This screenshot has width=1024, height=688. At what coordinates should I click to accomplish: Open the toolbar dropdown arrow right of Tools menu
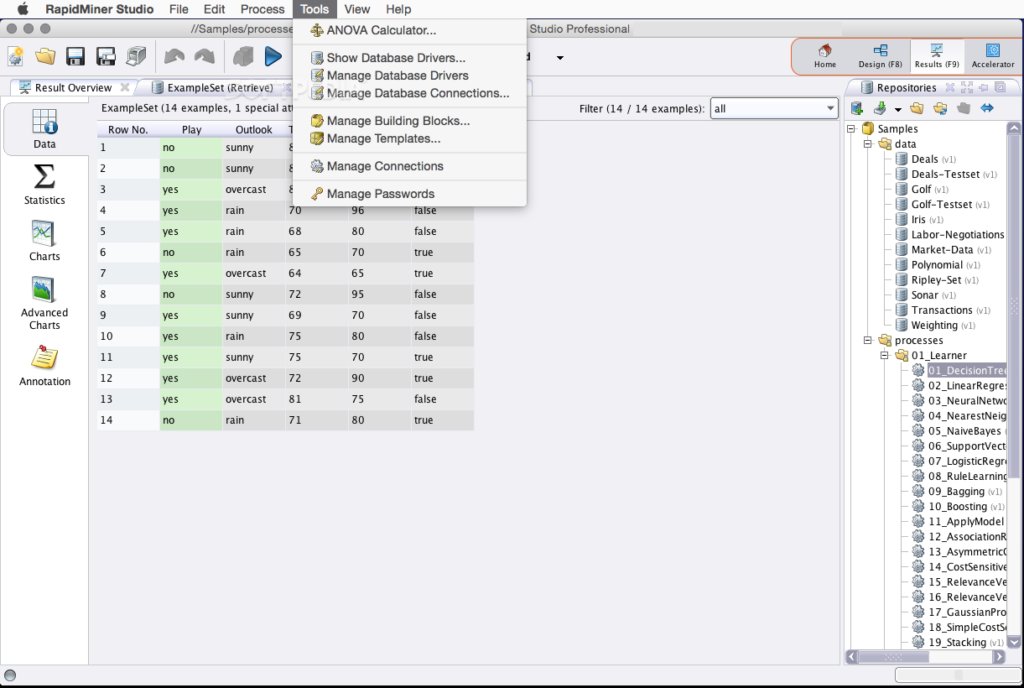tap(560, 57)
